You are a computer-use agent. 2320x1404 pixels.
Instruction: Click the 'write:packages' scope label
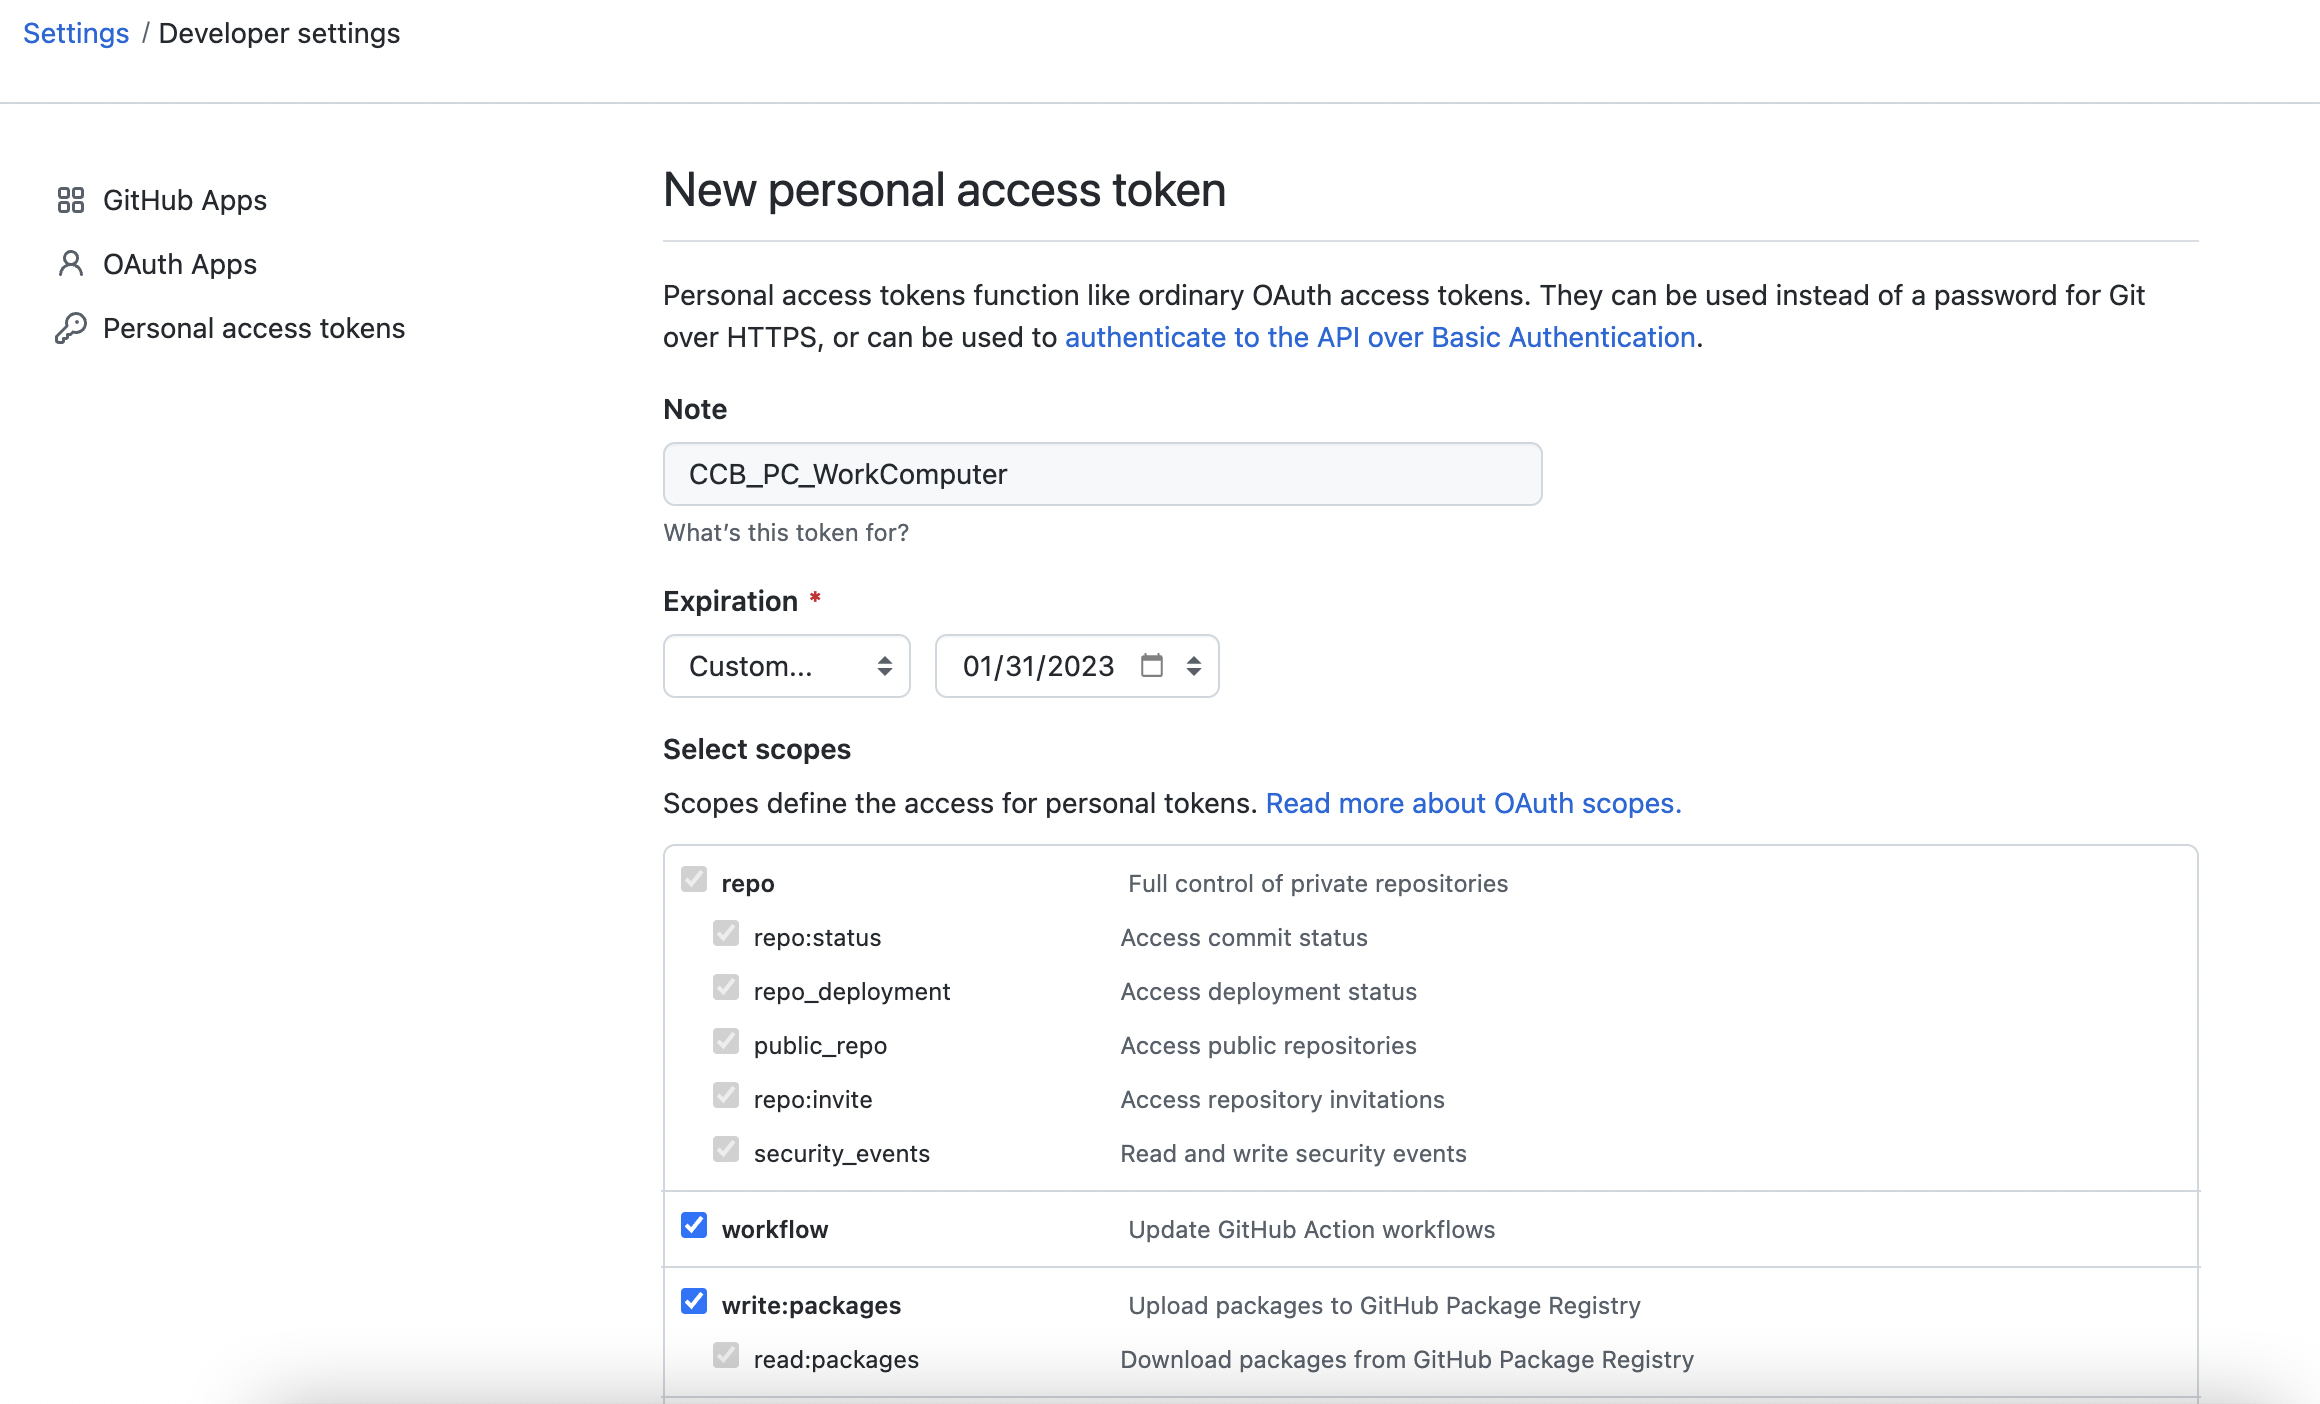[811, 1306]
